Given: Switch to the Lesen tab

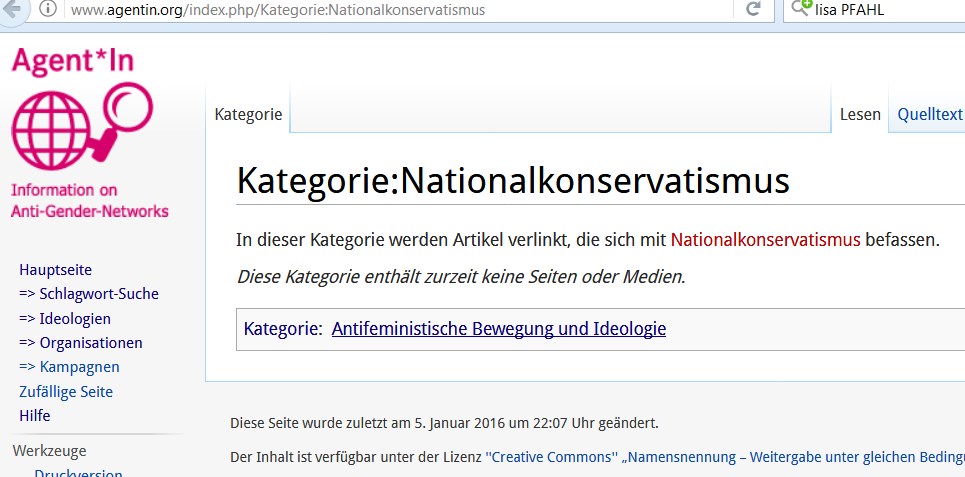Looking at the screenshot, I should [860, 114].
